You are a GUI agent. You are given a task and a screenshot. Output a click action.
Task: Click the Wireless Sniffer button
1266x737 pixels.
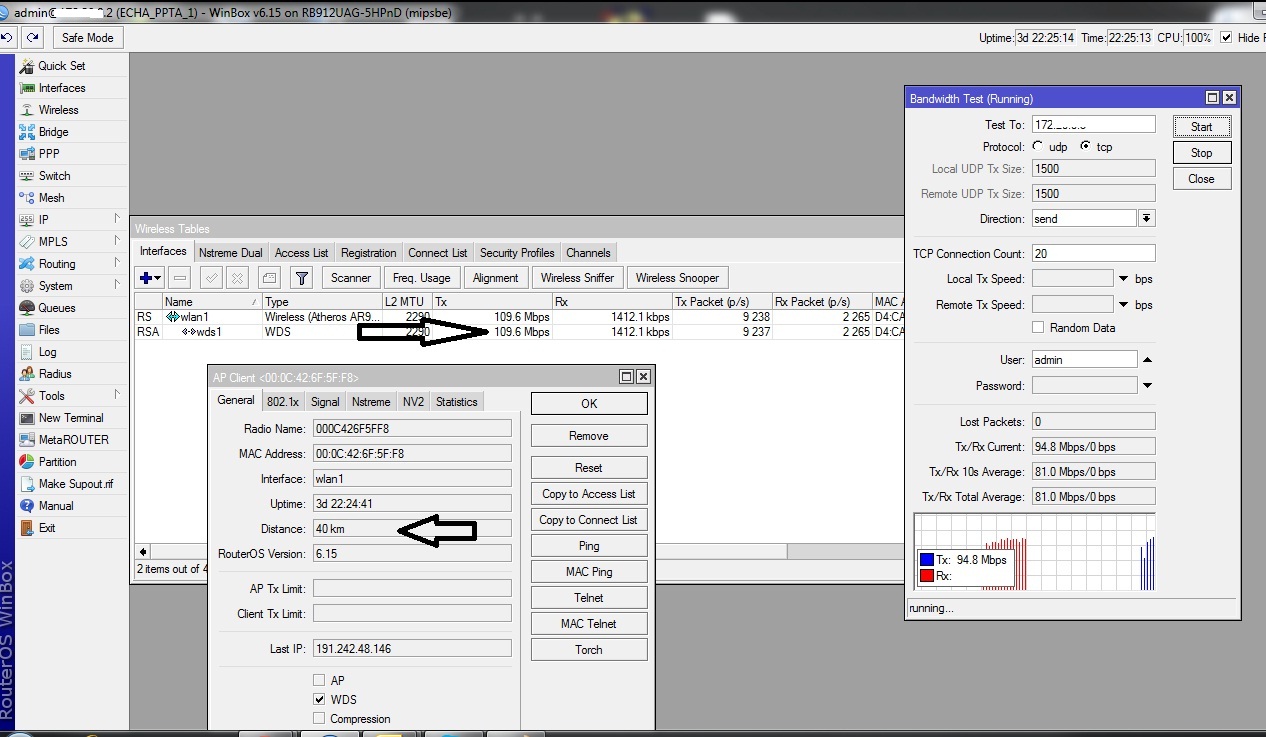578,278
